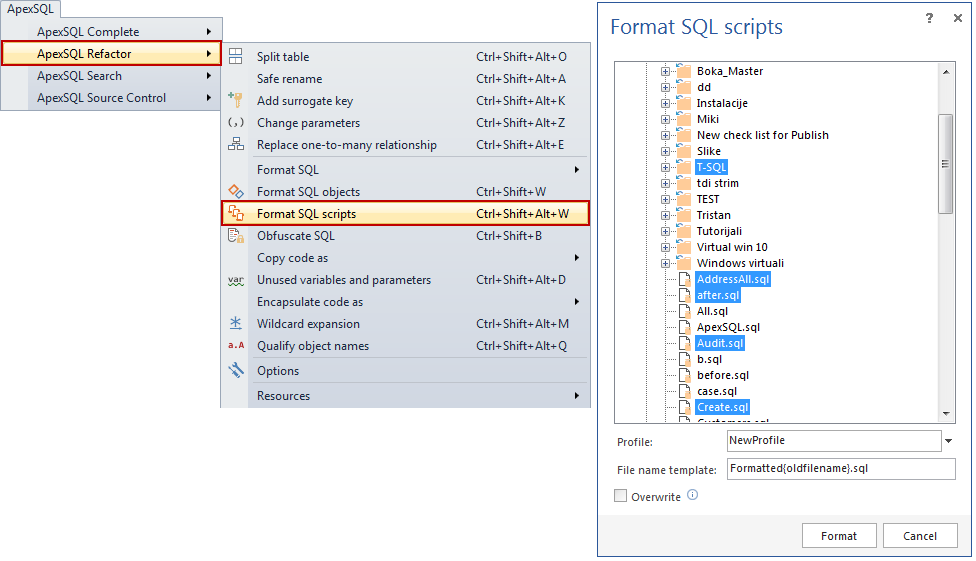976x561 pixels.
Task: Expand the T-SQL folder node
Action: tap(665, 167)
